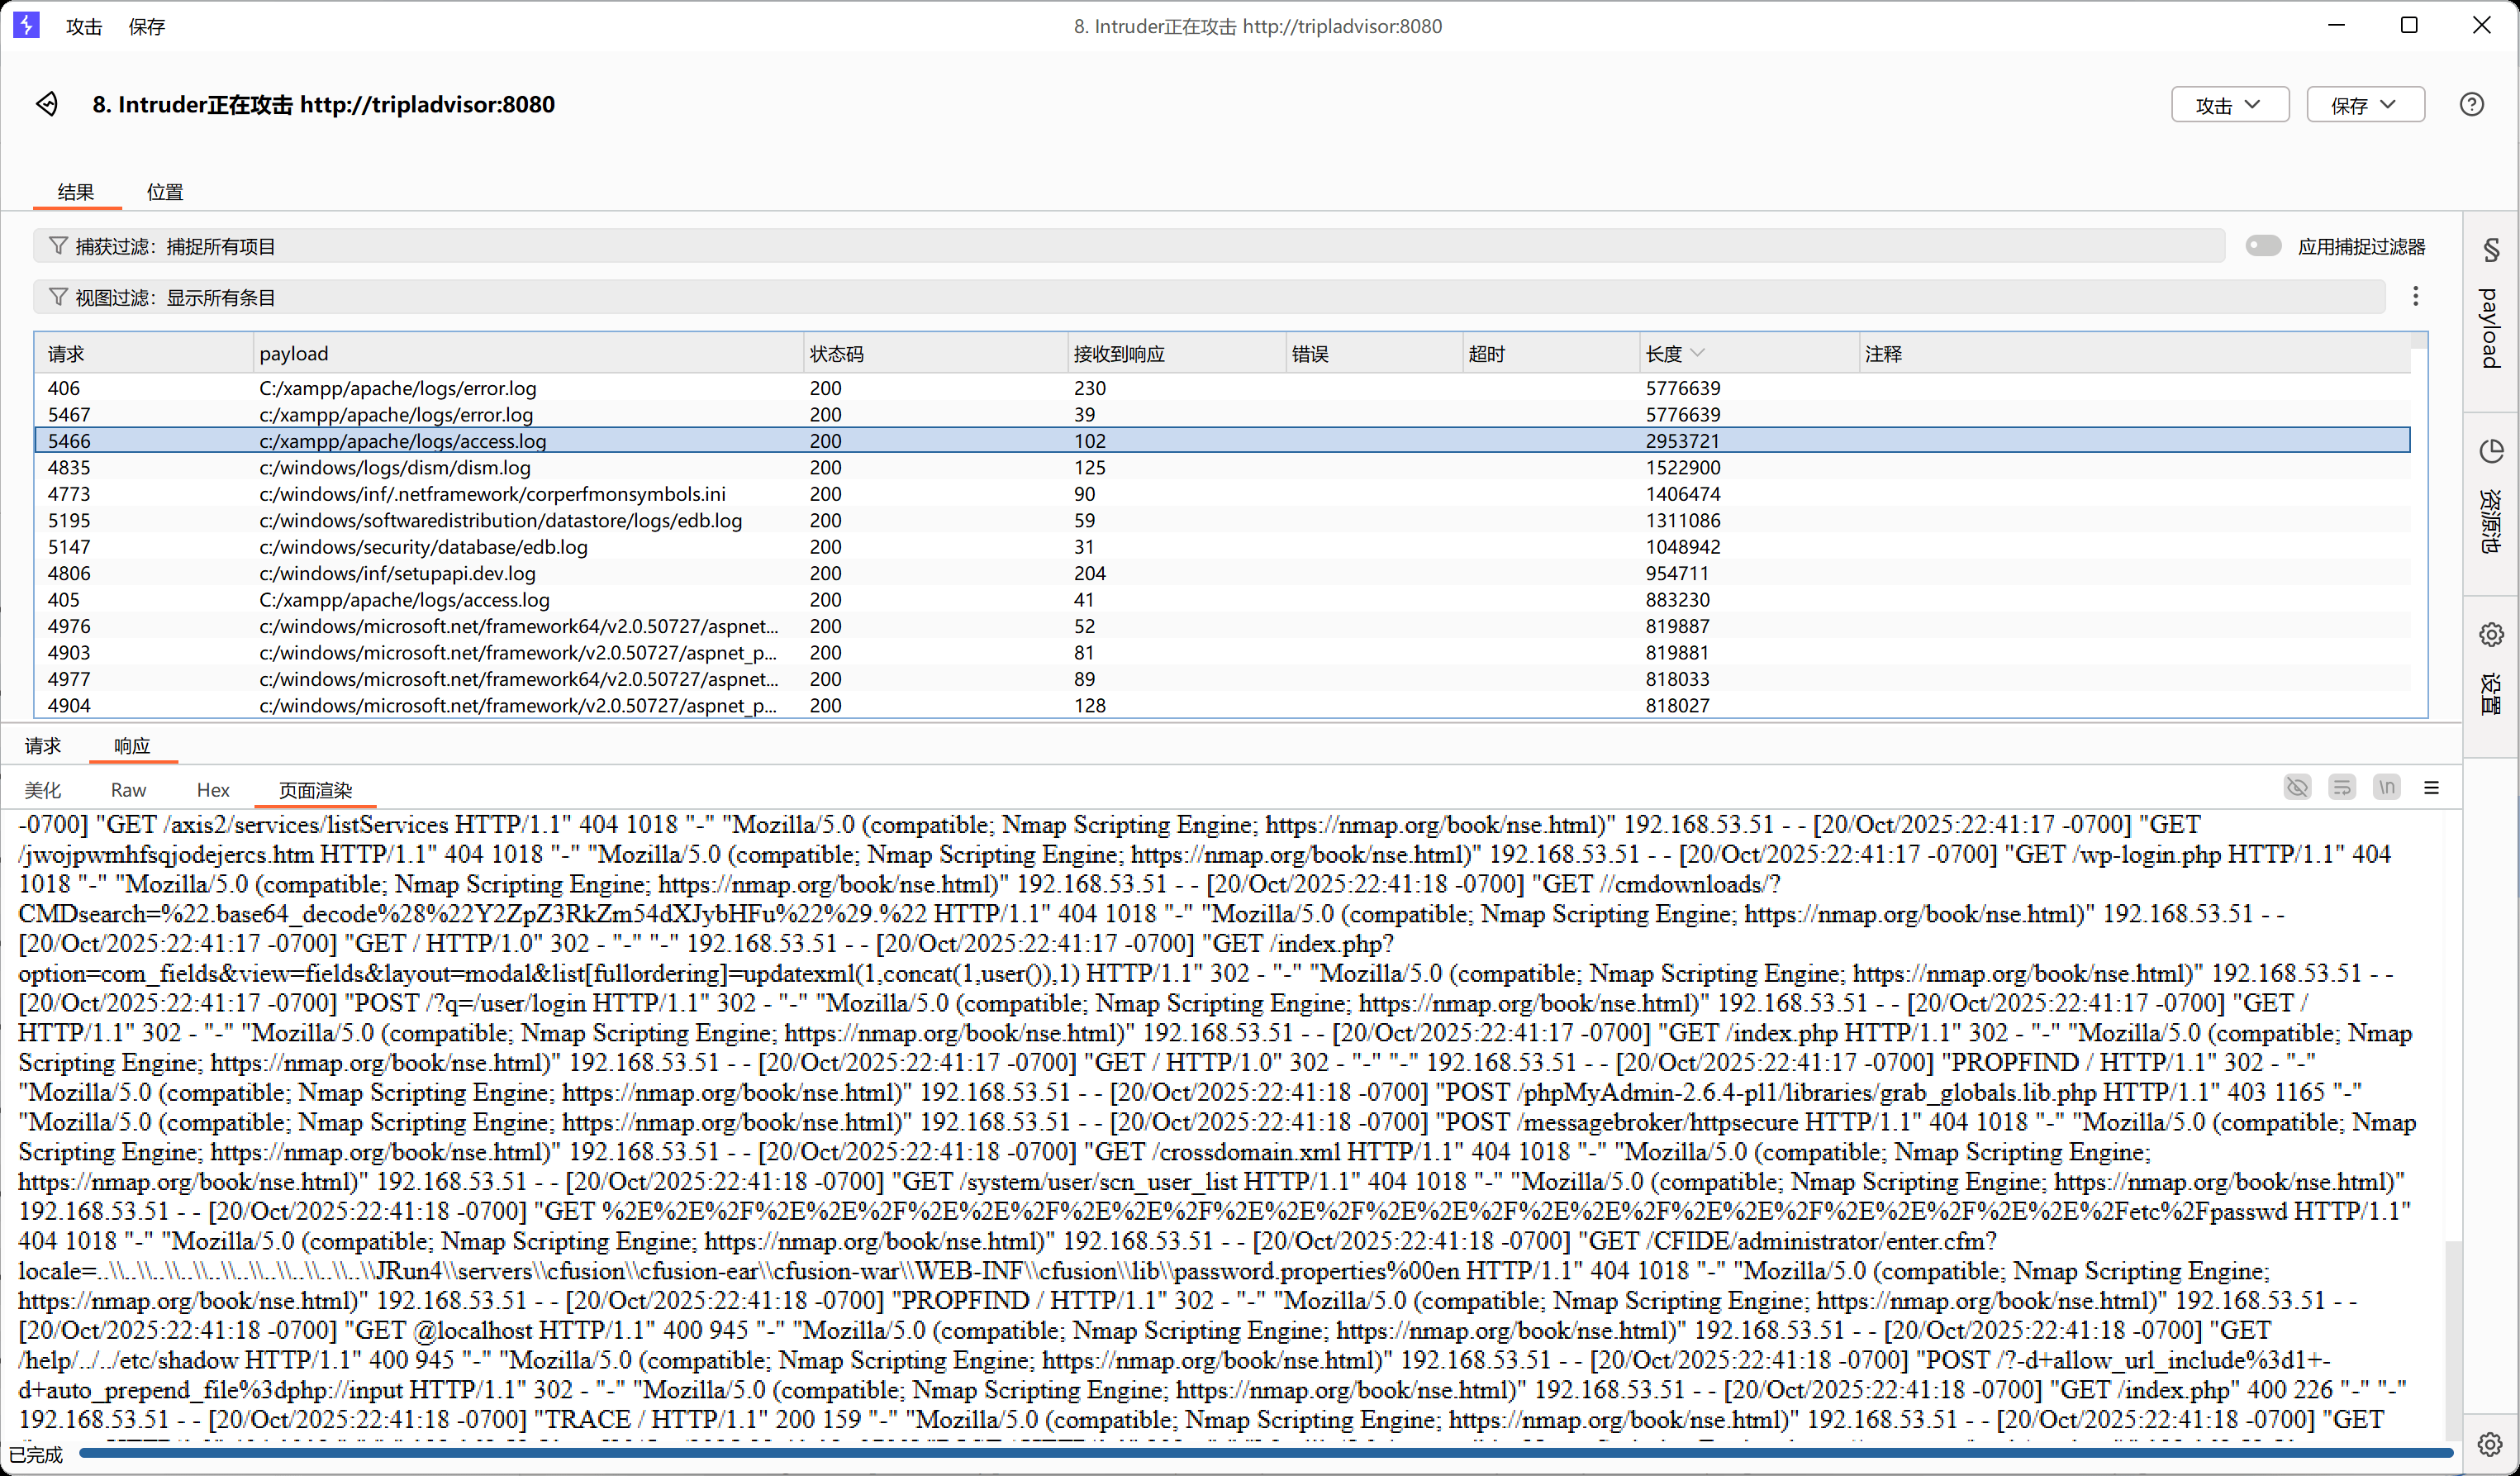Click the \n newline display icon

pos(2386,787)
